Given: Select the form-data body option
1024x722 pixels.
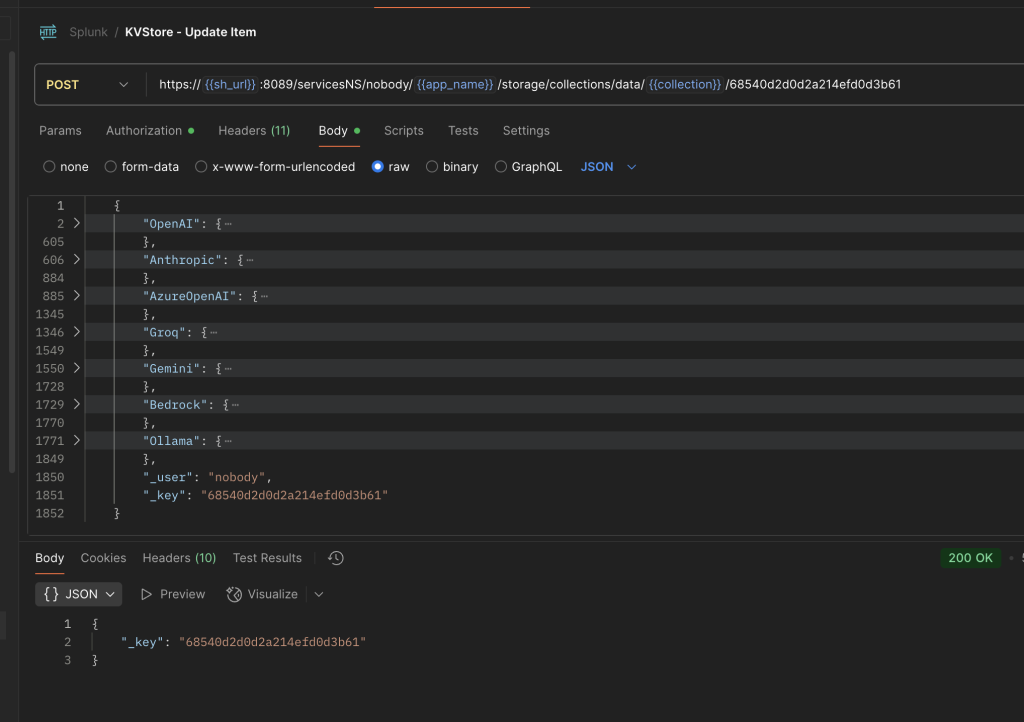Looking at the screenshot, I should coord(110,167).
